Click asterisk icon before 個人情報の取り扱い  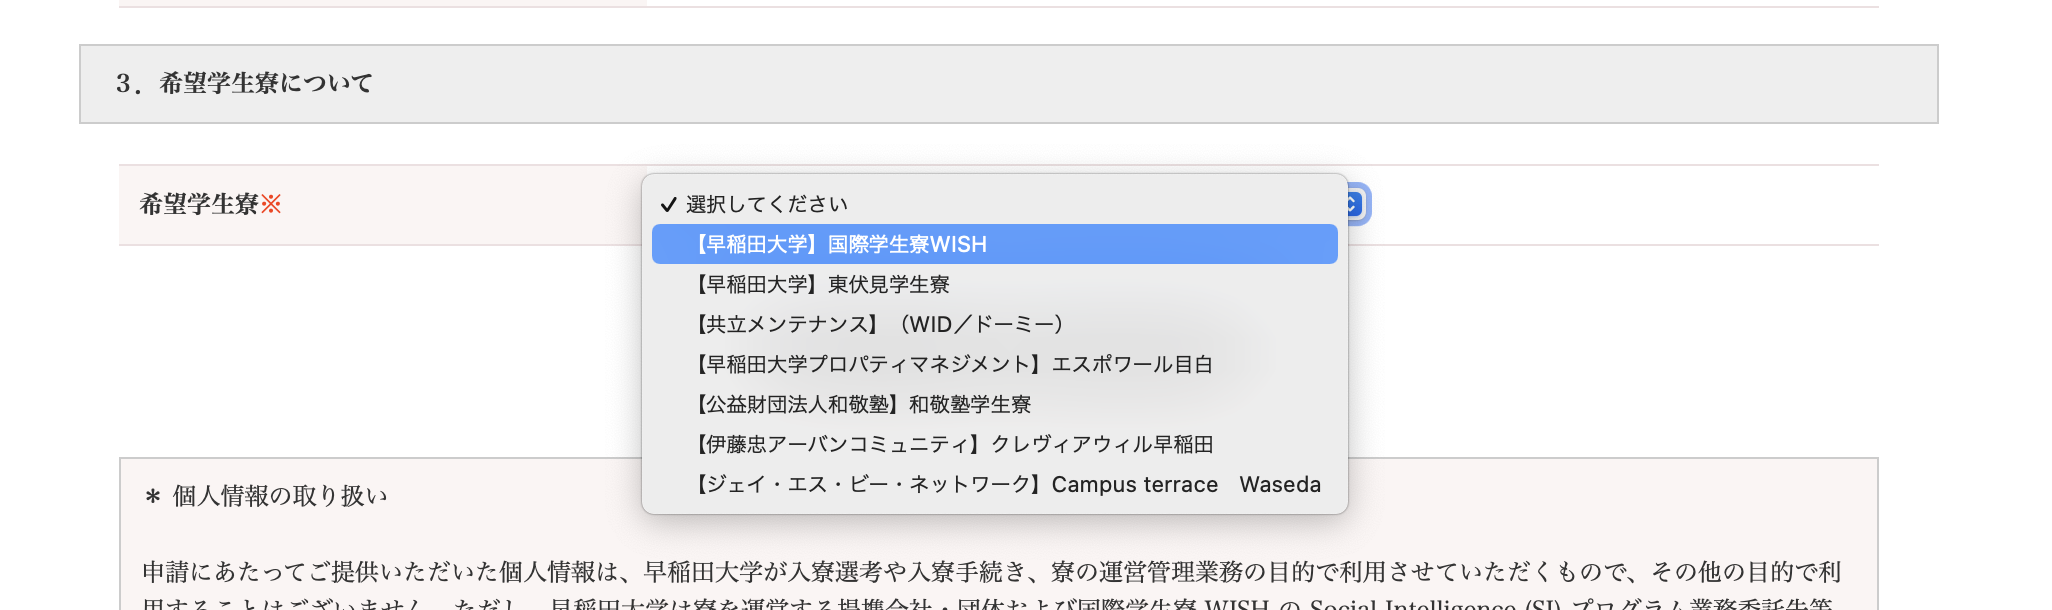tap(153, 497)
